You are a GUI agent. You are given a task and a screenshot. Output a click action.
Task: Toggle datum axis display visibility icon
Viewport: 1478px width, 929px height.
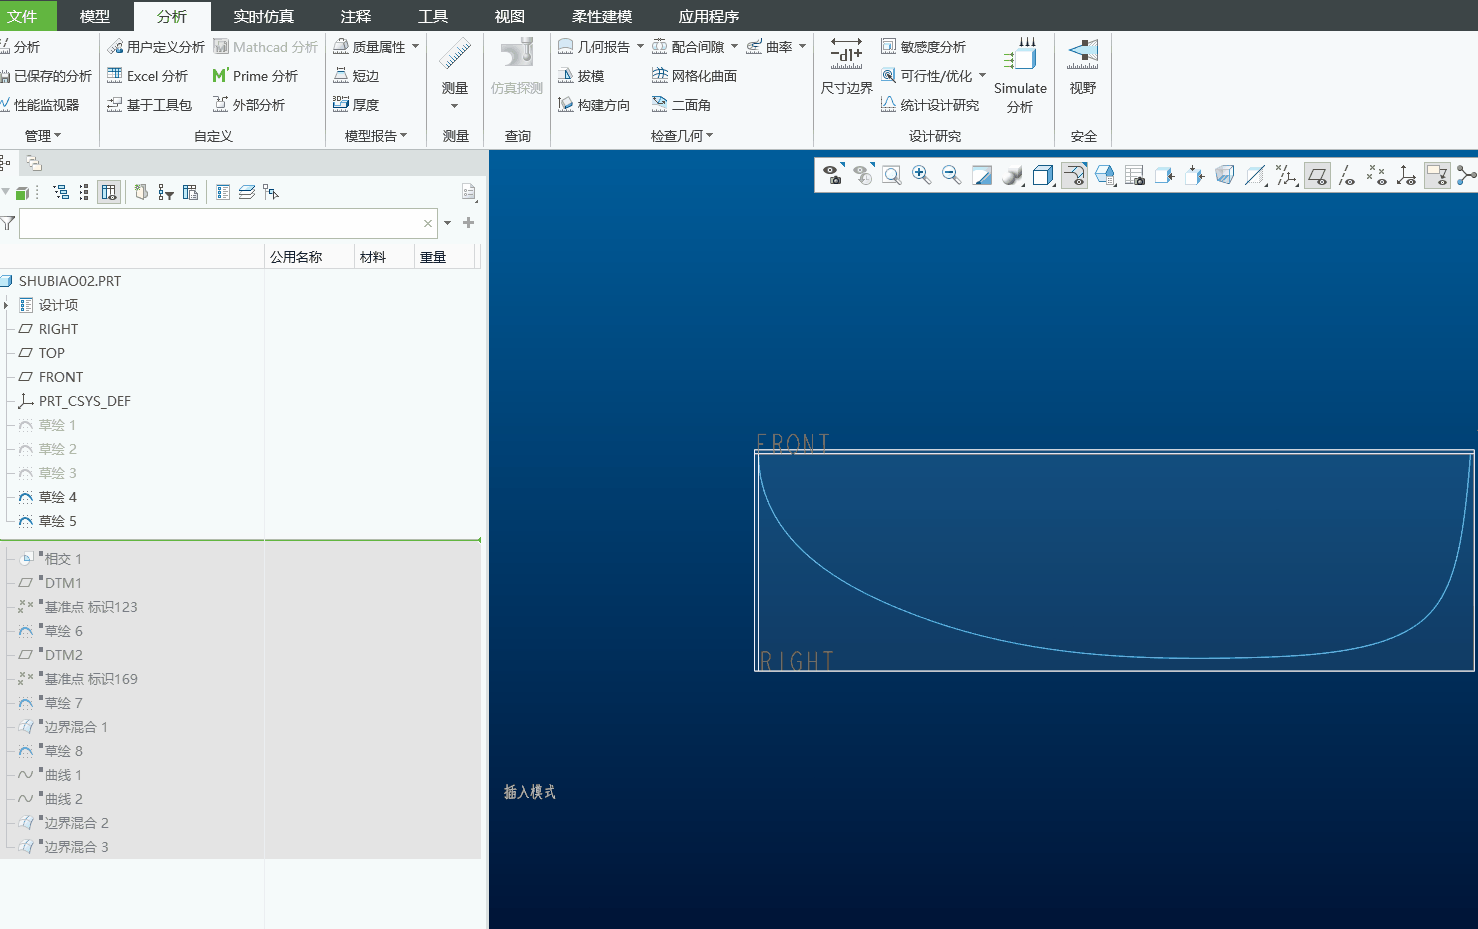pos(1347,176)
